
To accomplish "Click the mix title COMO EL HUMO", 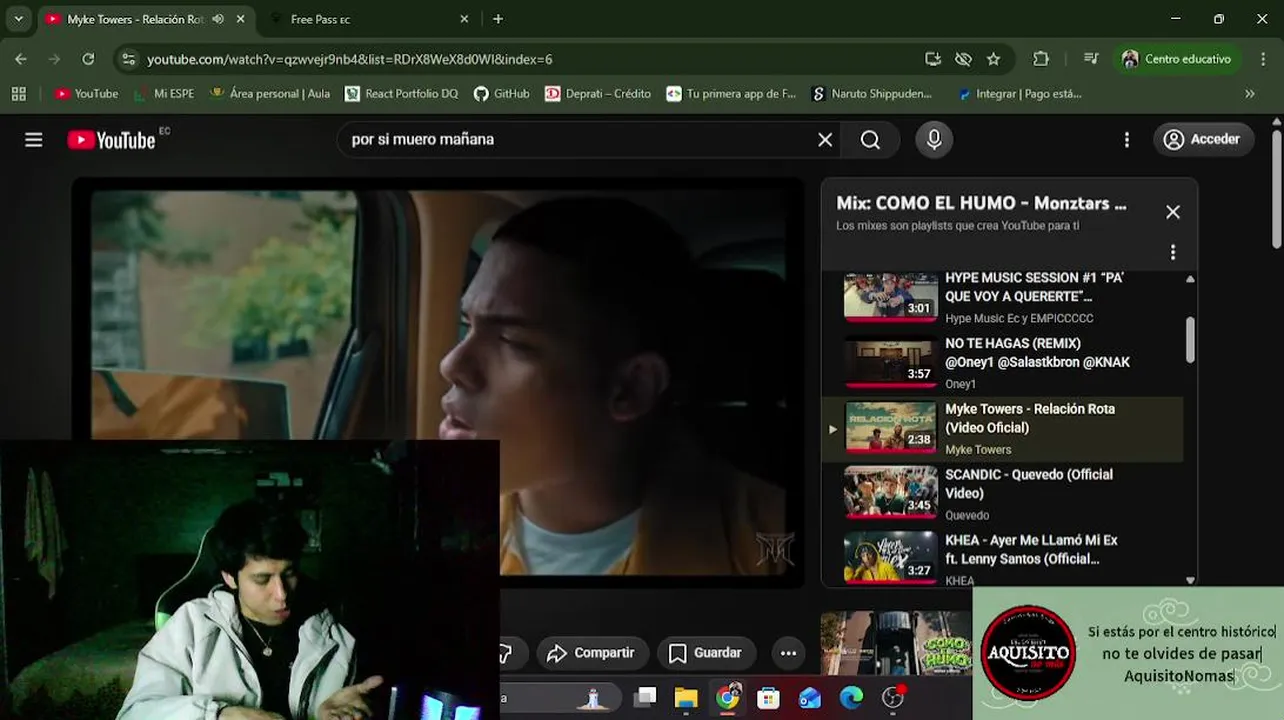I will pos(981,203).
